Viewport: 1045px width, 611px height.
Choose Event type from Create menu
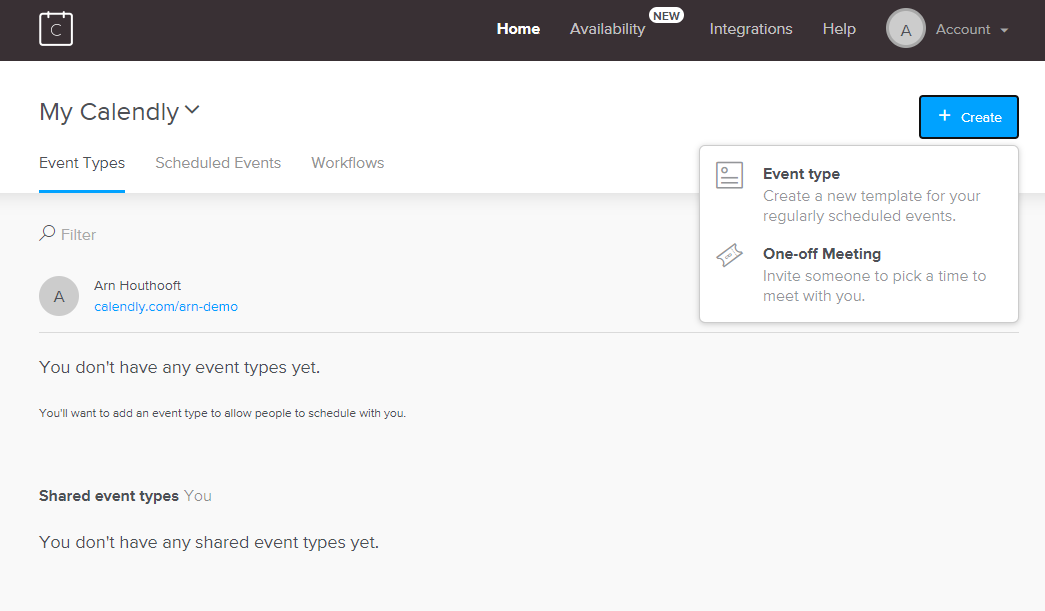pos(859,194)
